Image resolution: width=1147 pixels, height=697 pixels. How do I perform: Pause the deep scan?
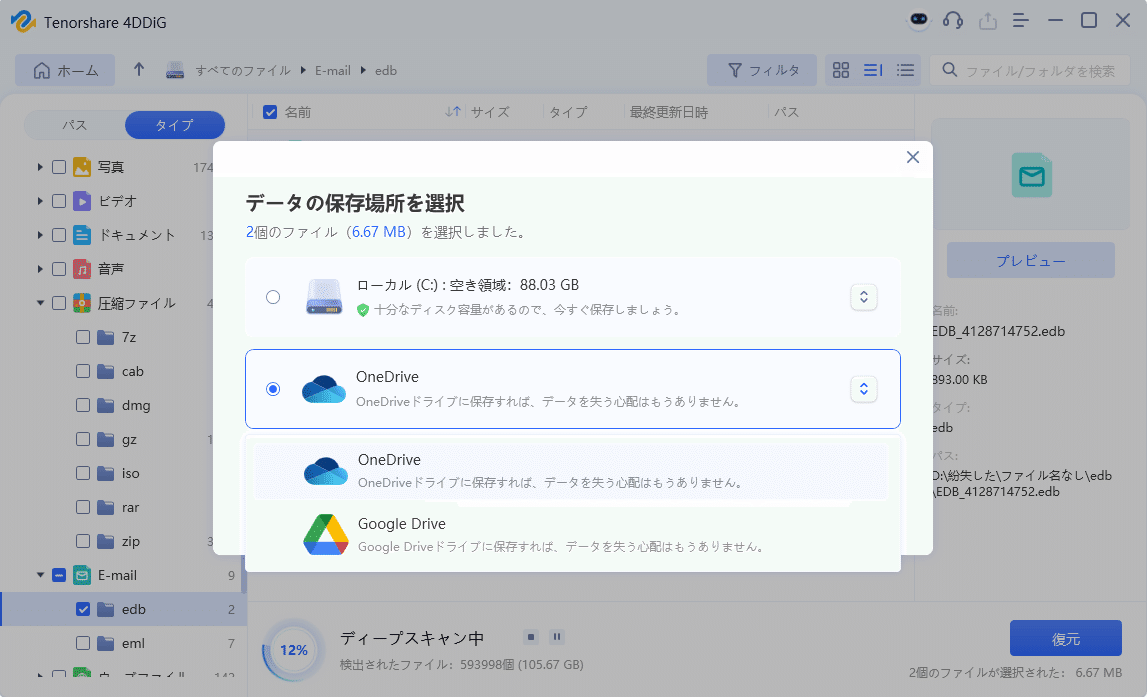(x=557, y=637)
